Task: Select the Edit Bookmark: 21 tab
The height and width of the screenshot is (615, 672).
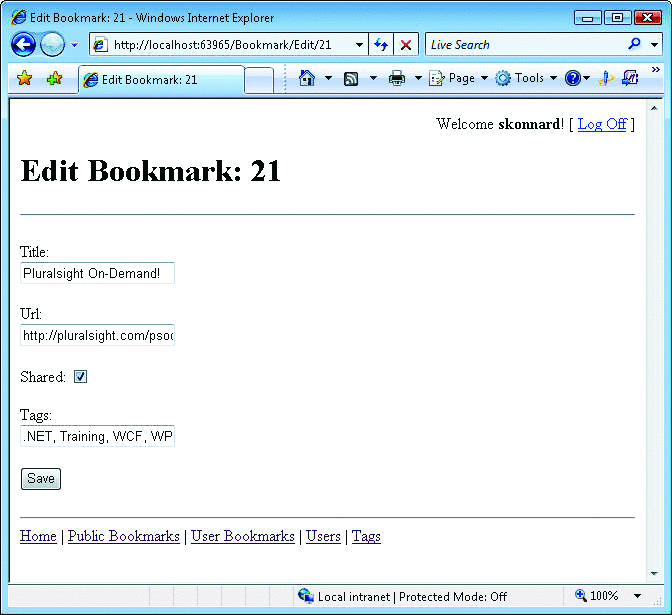Action: (x=161, y=80)
